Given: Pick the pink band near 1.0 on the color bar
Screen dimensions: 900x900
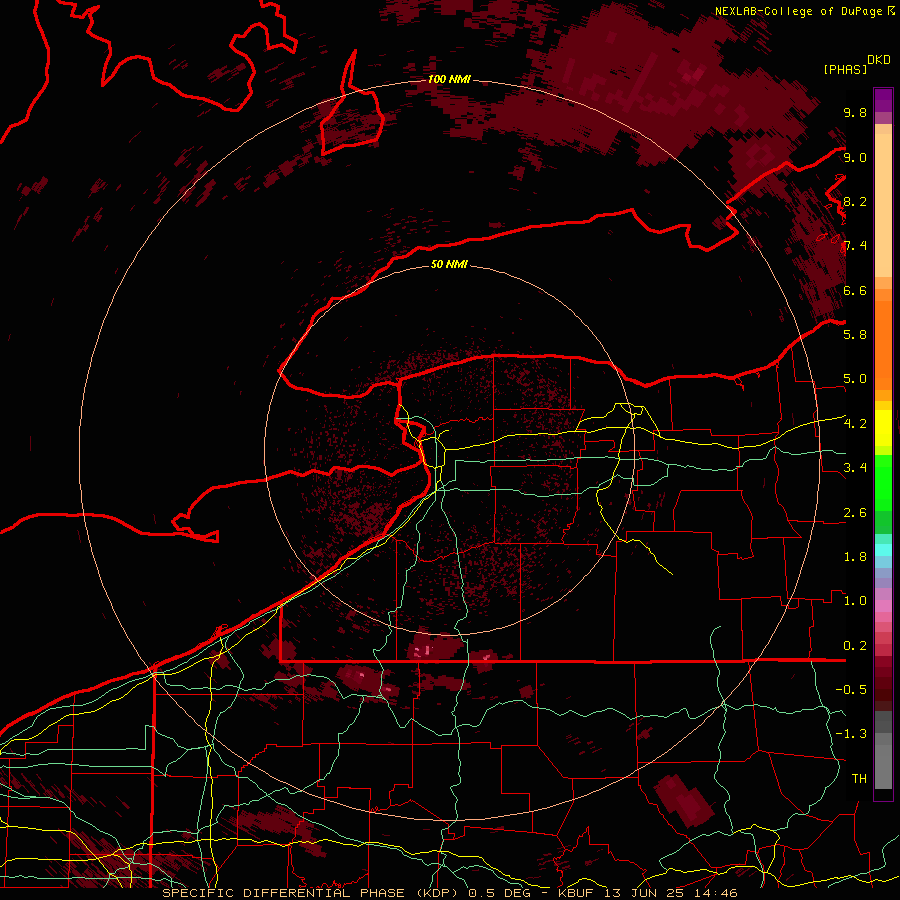Looking at the screenshot, I should point(883,606).
